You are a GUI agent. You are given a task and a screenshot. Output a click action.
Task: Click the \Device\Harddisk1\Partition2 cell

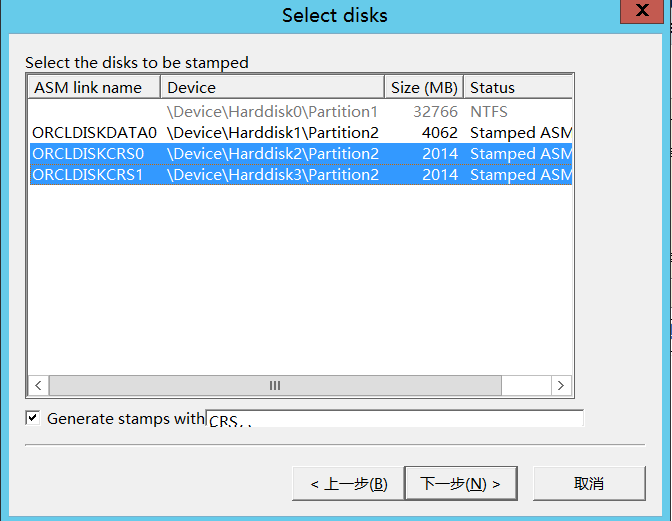[273, 133]
